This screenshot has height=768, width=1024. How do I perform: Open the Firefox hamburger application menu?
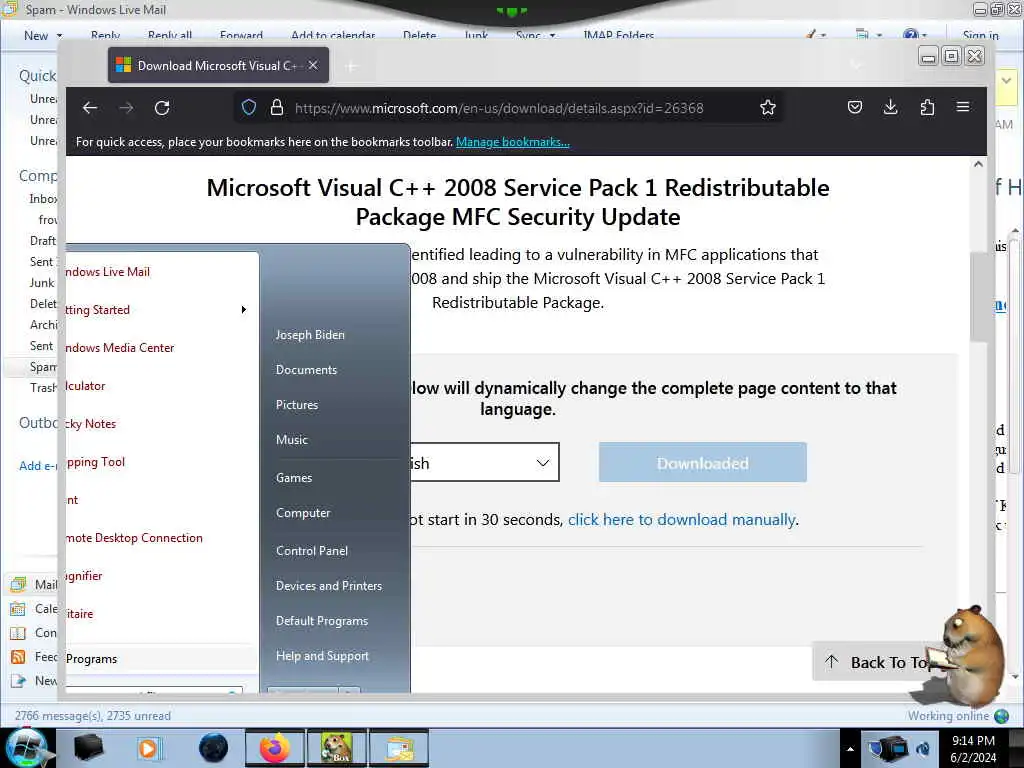pyautogui.click(x=963, y=106)
